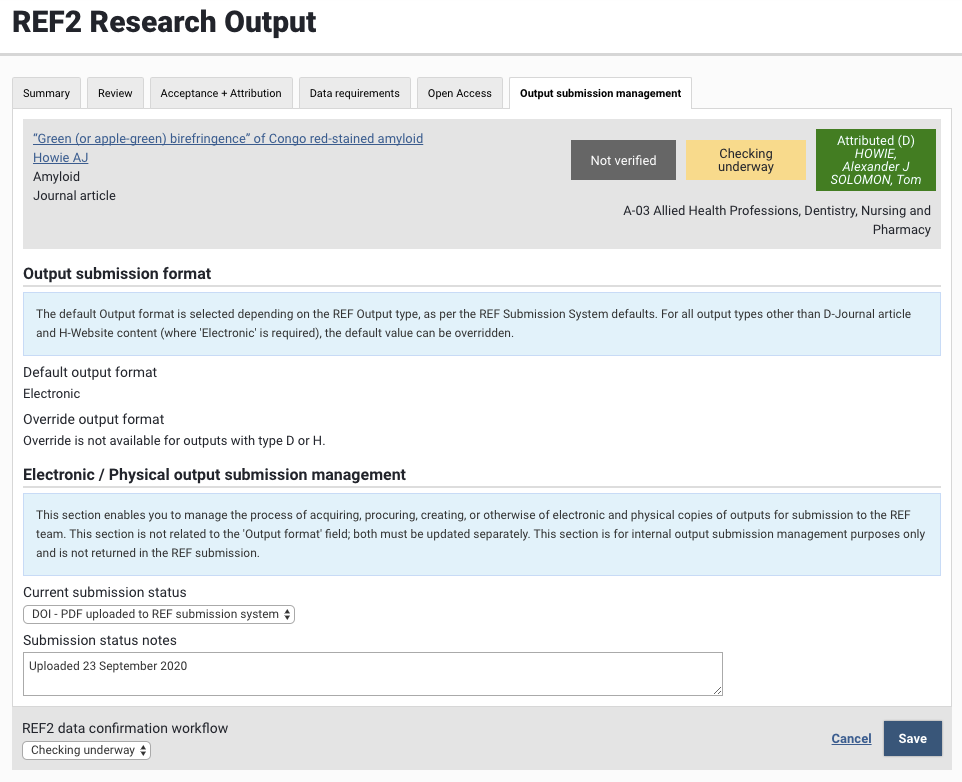The image size is (962, 782).
Task: Select the Data requirements tab
Action: tap(354, 93)
